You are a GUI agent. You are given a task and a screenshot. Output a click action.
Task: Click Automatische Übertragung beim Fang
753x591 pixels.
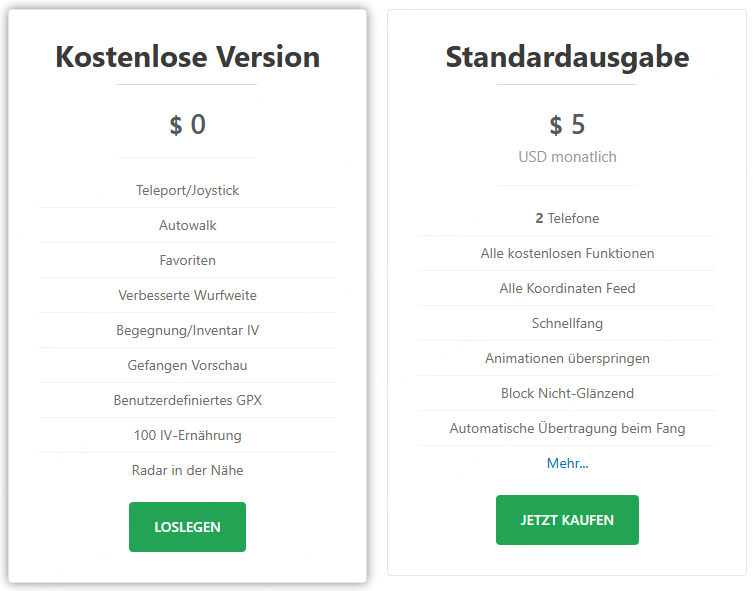[567, 428]
